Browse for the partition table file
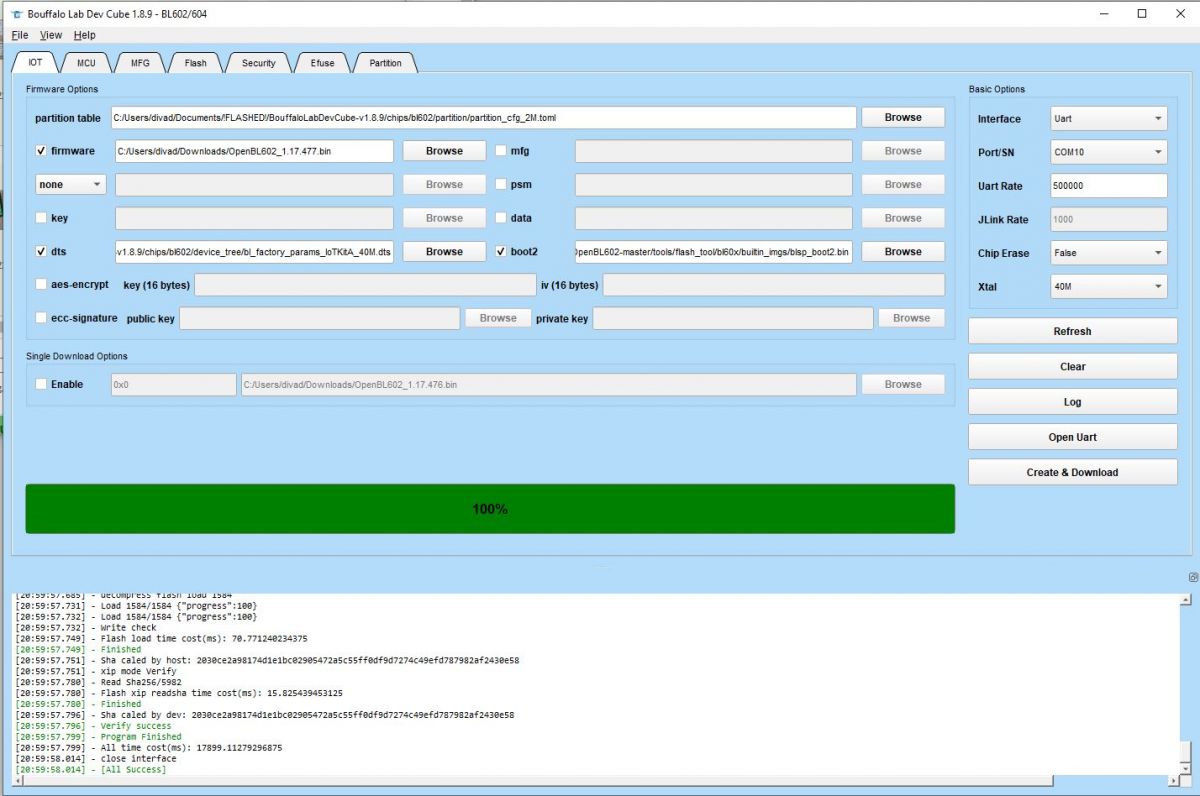Image resolution: width=1200 pixels, height=796 pixels. point(903,117)
